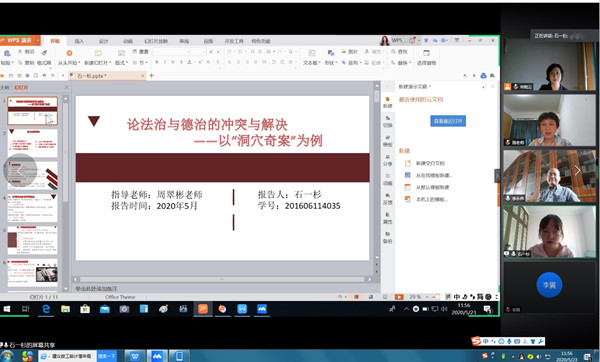
Task: Switch to the 设计 Design ribbon tab
Action: click(104, 41)
